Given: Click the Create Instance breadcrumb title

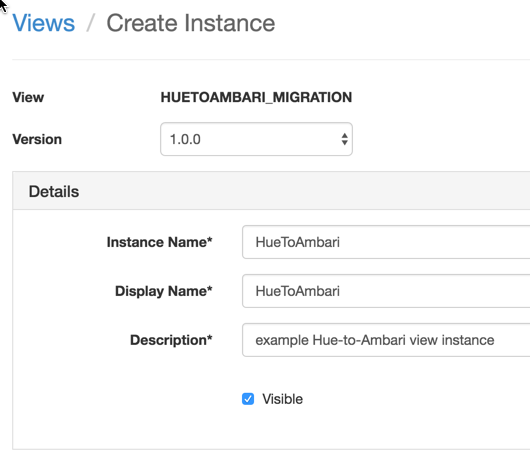Looking at the screenshot, I should [191, 23].
